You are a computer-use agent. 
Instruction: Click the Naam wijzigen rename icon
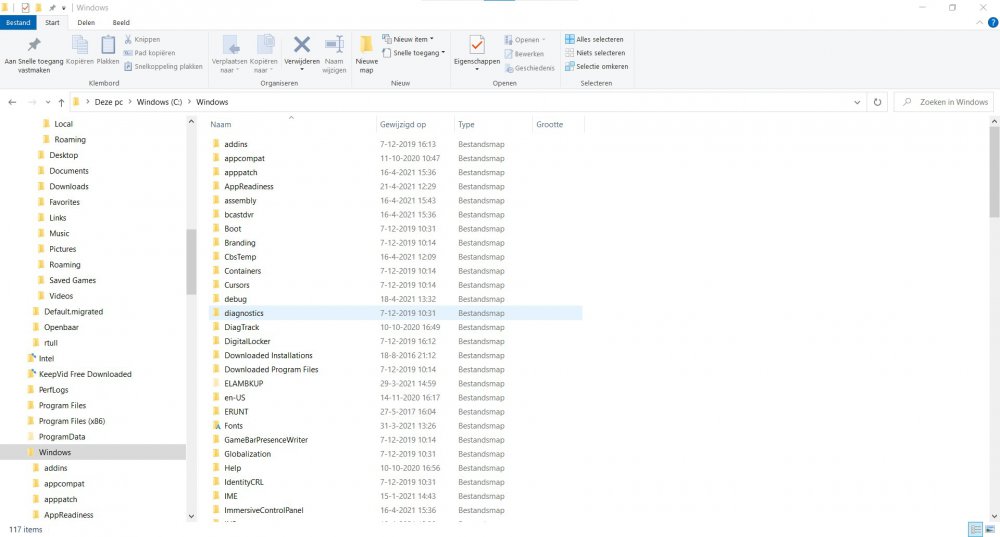(x=334, y=46)
